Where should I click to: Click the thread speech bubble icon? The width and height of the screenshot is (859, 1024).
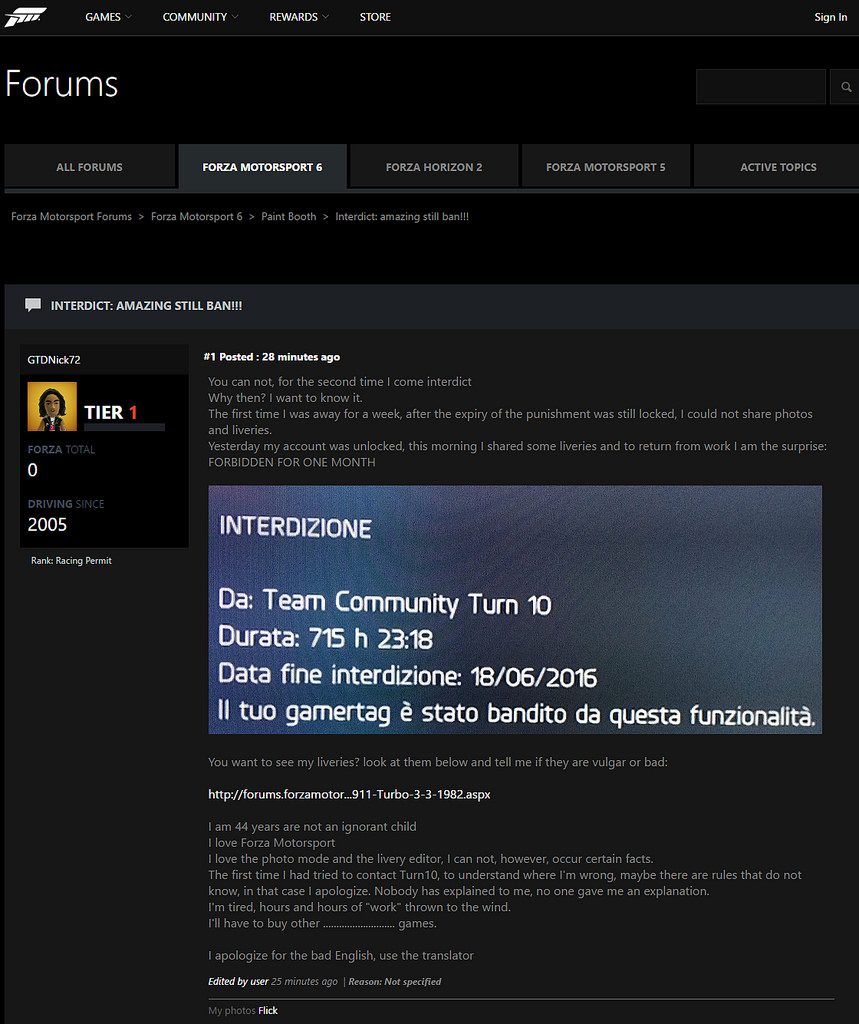point(33,305)
